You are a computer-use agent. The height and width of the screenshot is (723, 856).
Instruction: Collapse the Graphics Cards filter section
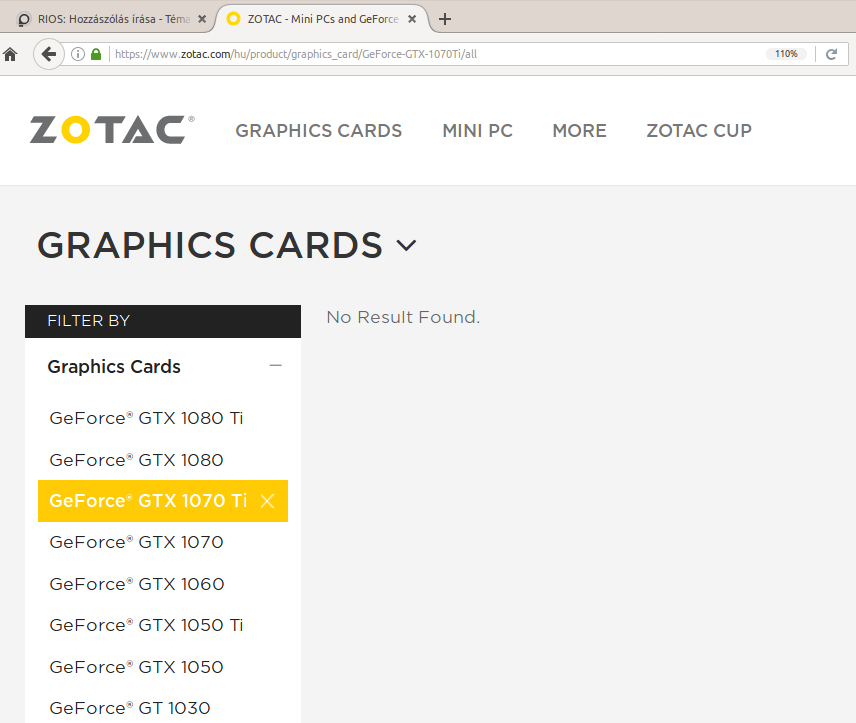point(276,365)
